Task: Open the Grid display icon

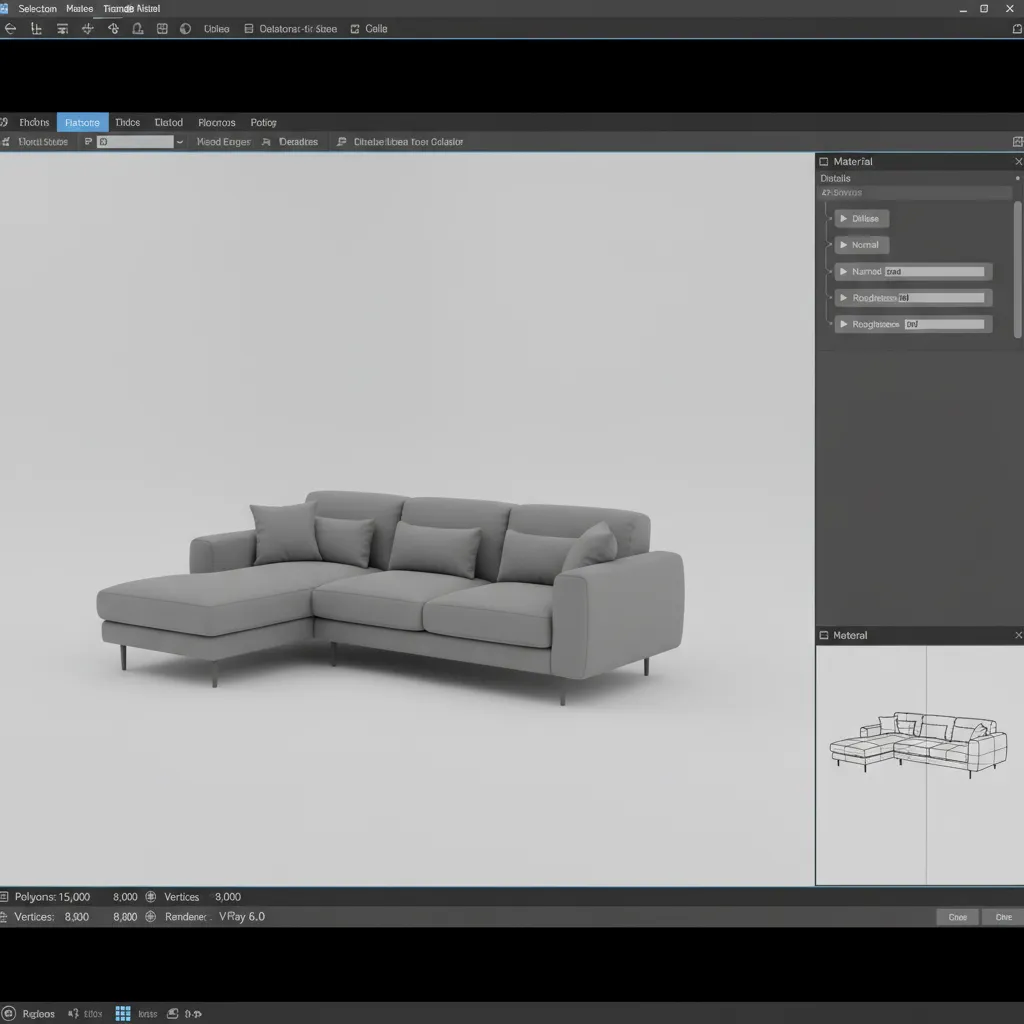Action: (x=161, y=28)
